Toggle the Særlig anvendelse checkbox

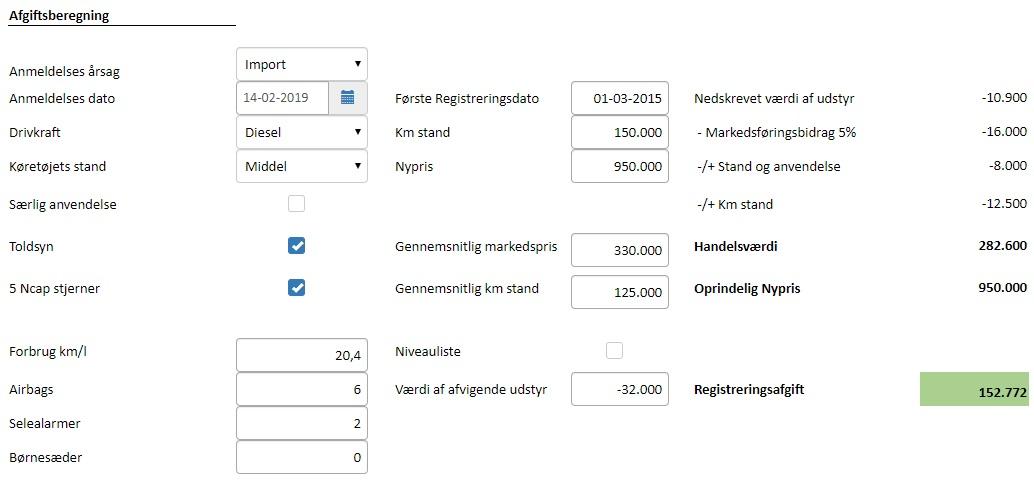[x=296, y=204]
